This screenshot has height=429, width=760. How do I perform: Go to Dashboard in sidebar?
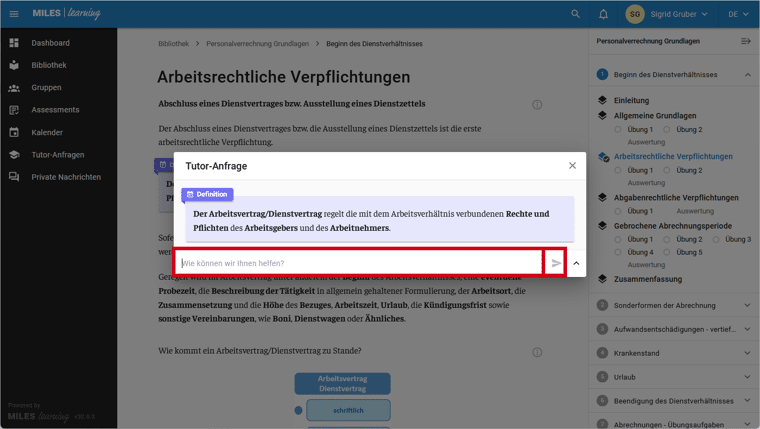click(50, 43)
